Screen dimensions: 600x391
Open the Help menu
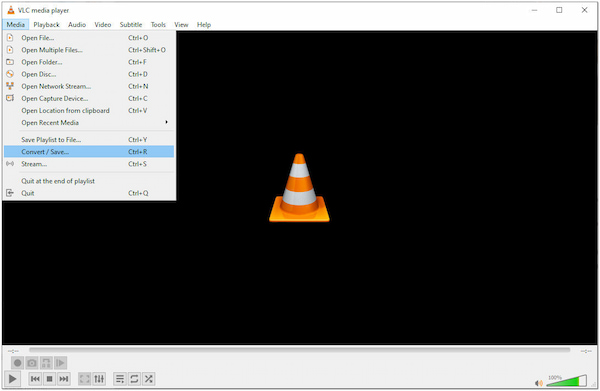coord(204,24)
